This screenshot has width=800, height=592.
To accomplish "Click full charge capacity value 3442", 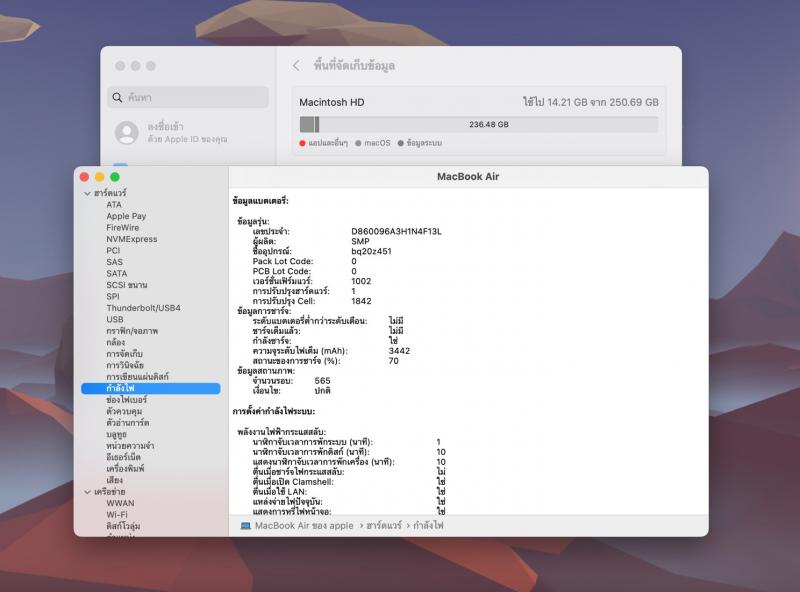I will pyautogui.click(x=399, y=351).
